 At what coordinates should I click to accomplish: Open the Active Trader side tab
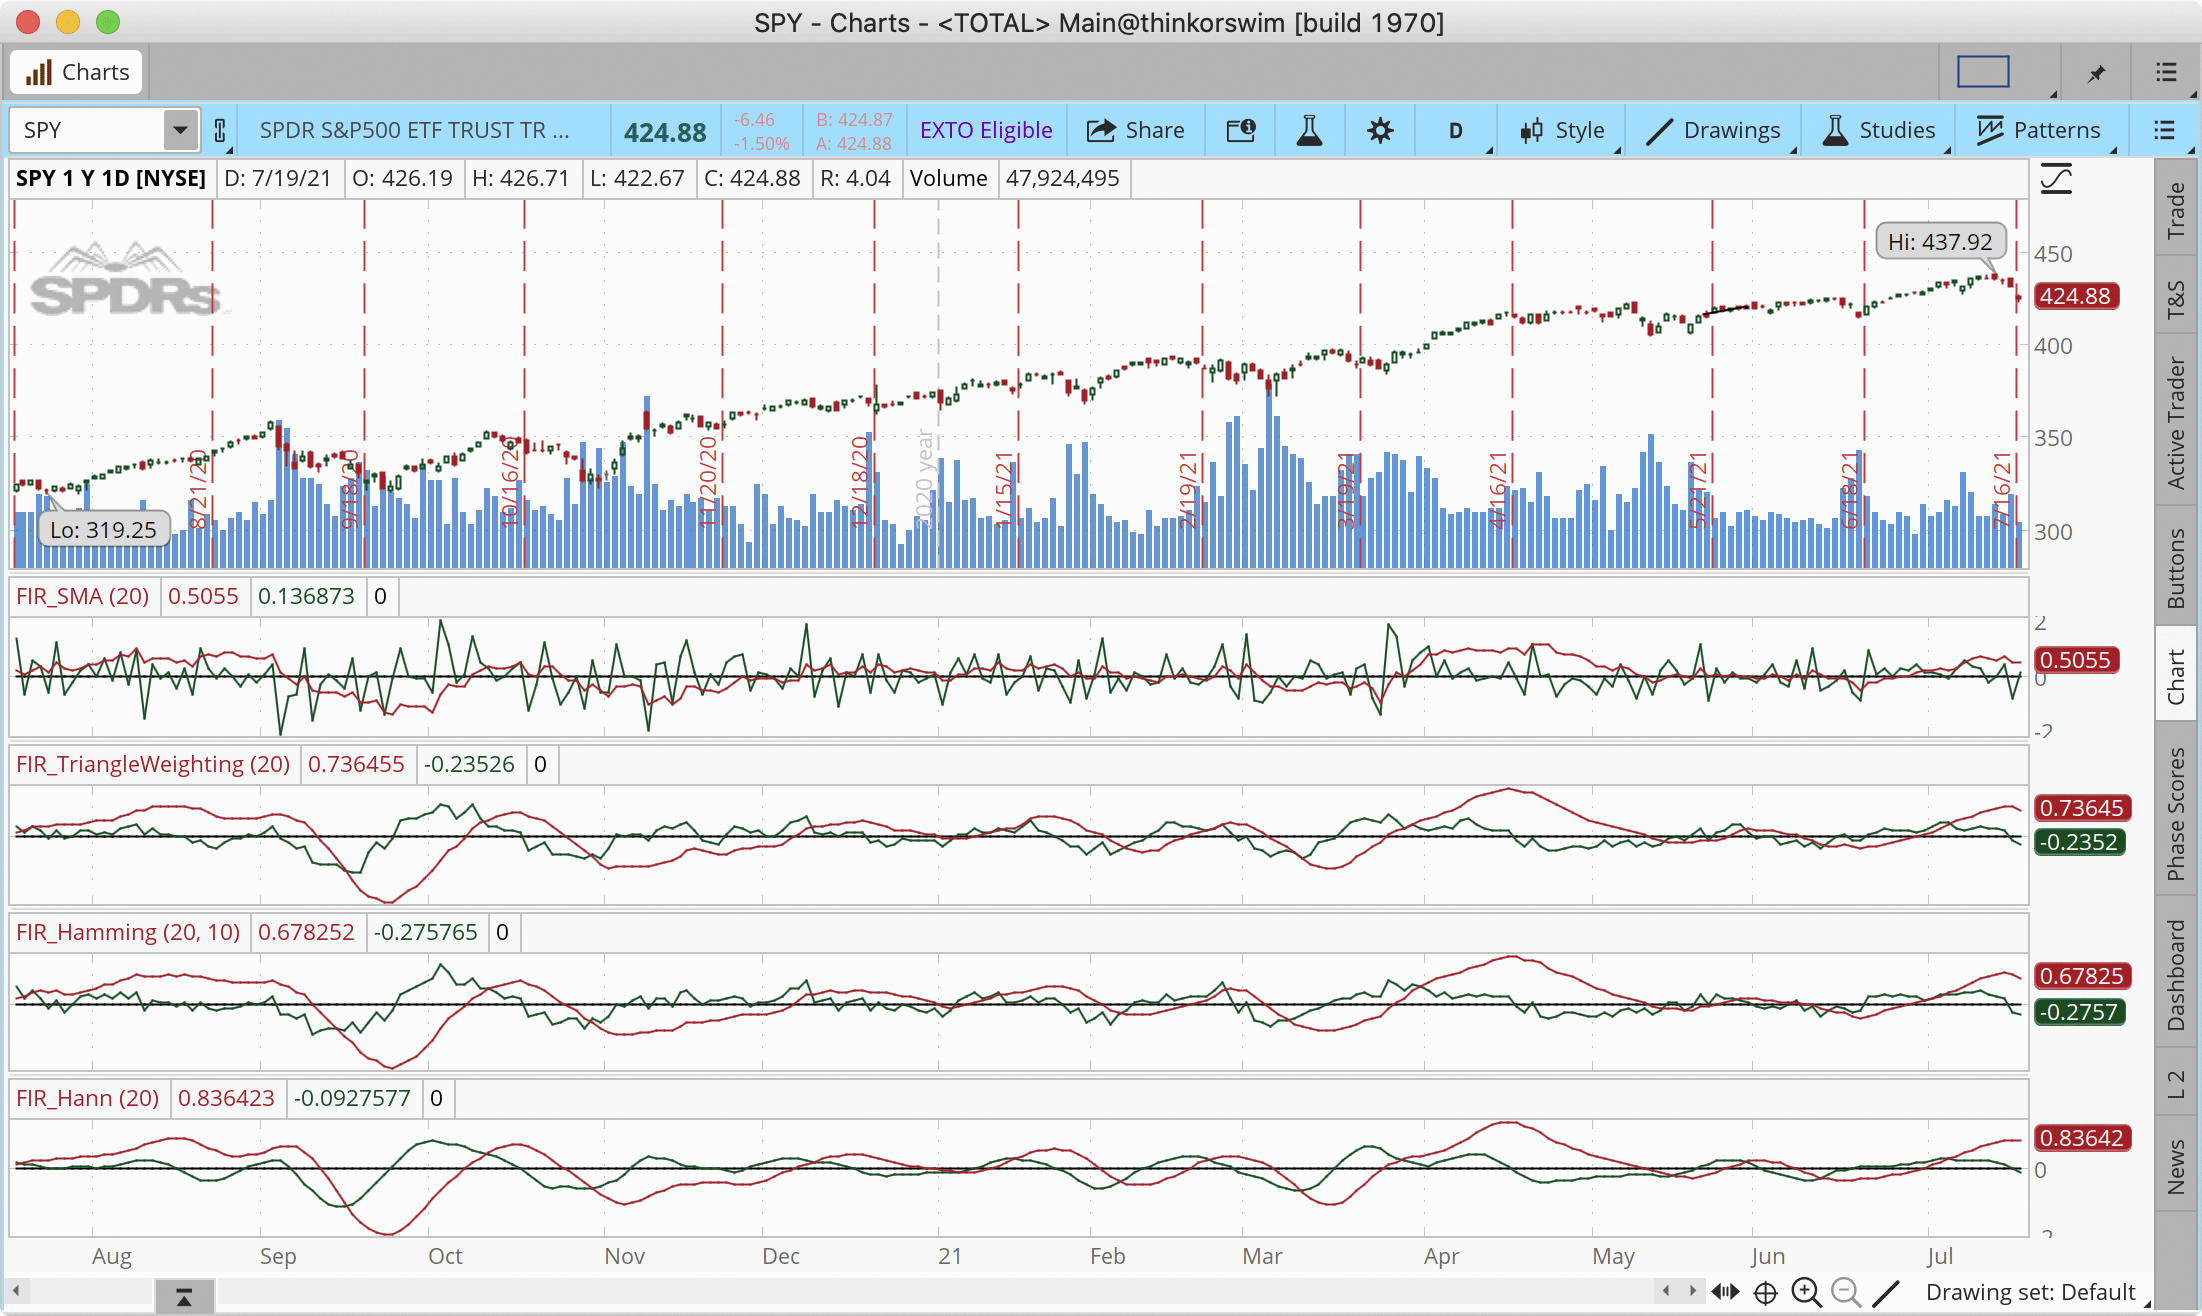(x=2176, y=422)
